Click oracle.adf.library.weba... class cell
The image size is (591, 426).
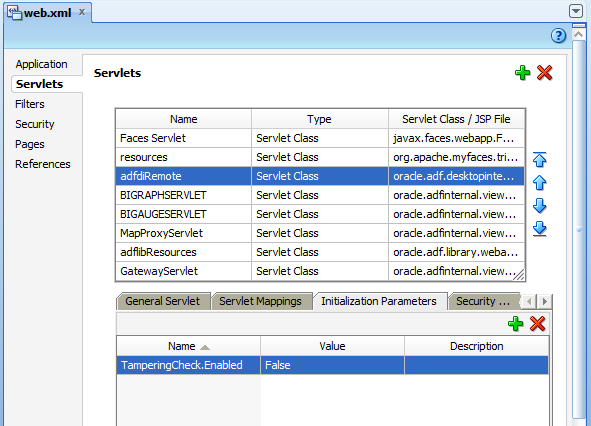coord(456,252)
